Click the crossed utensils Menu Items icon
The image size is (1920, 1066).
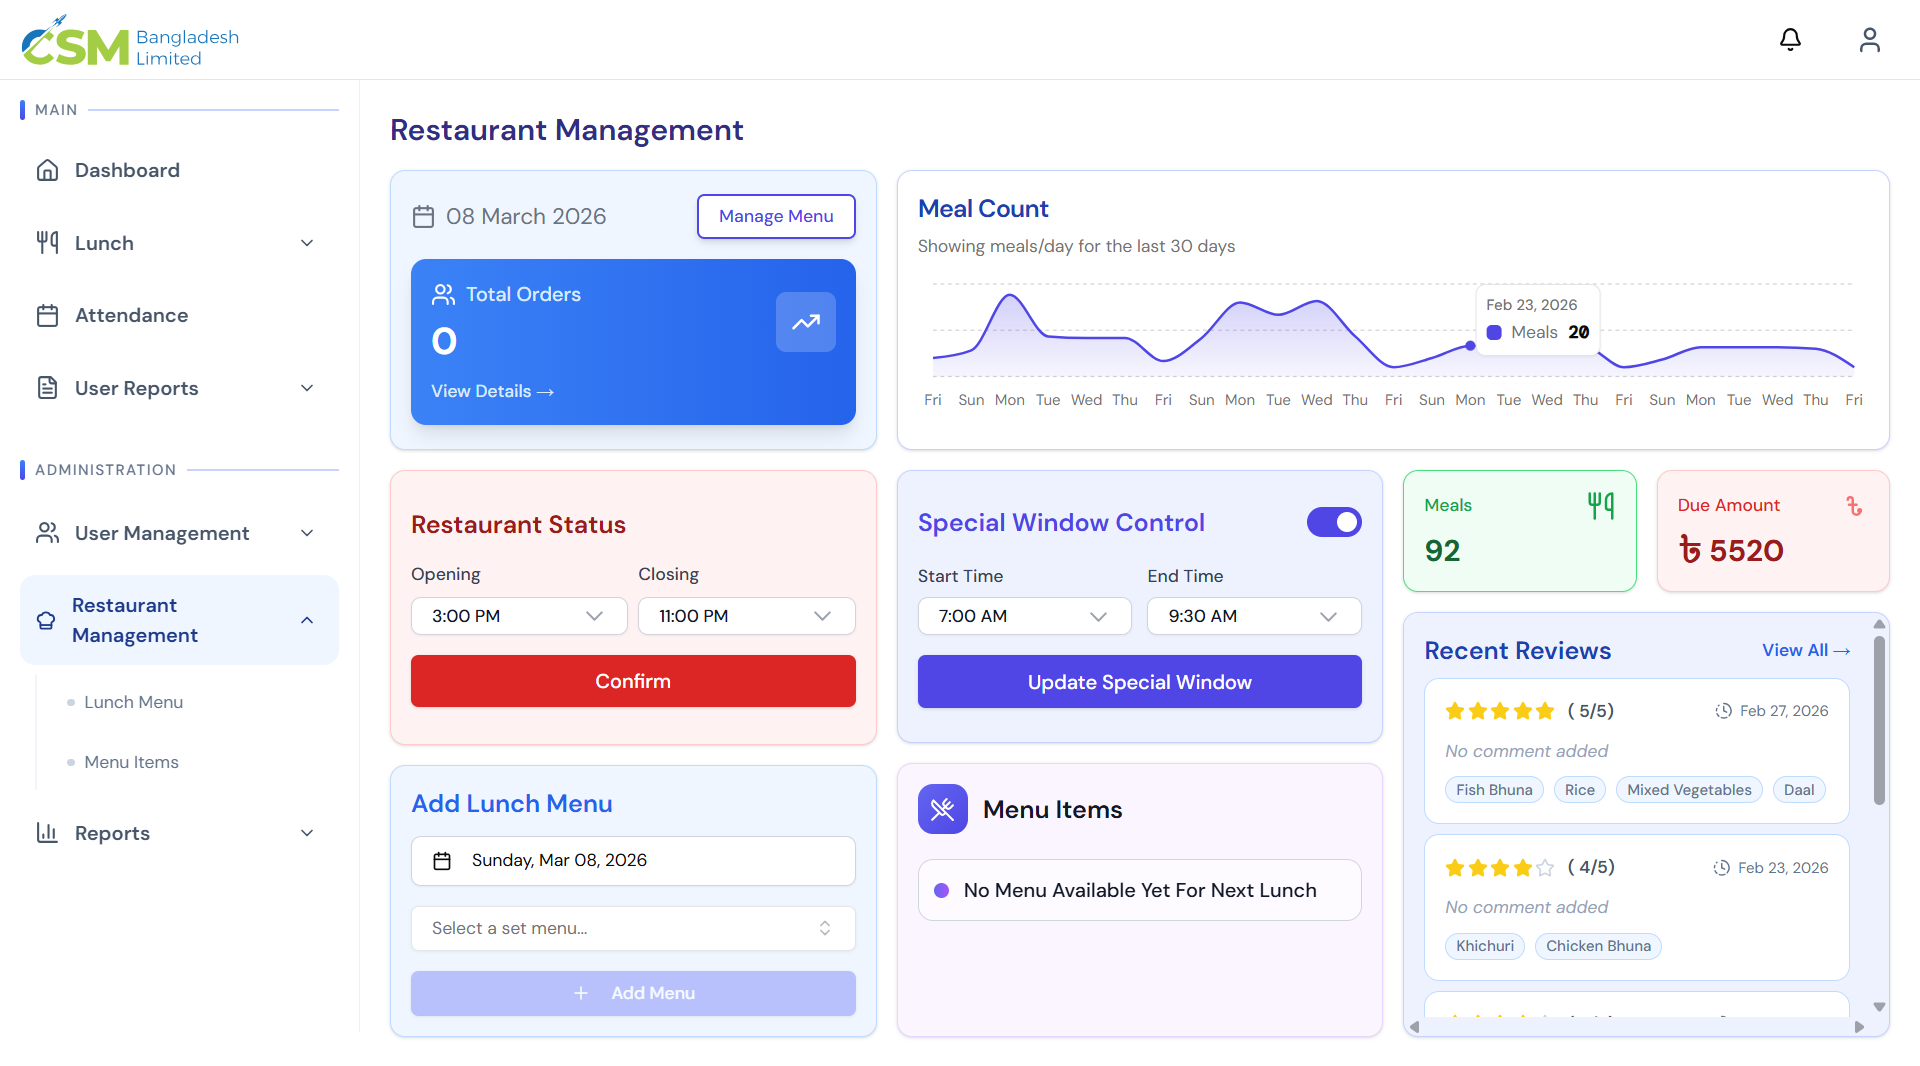click(x=942, y=809)
